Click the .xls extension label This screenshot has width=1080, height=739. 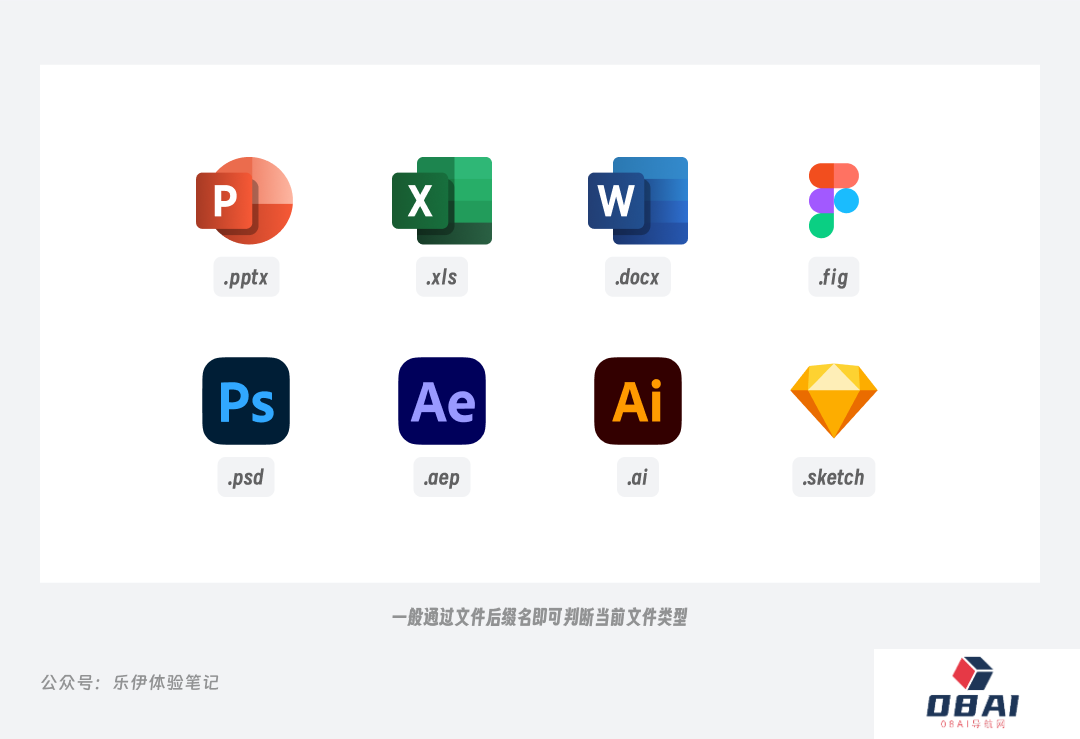442,277
